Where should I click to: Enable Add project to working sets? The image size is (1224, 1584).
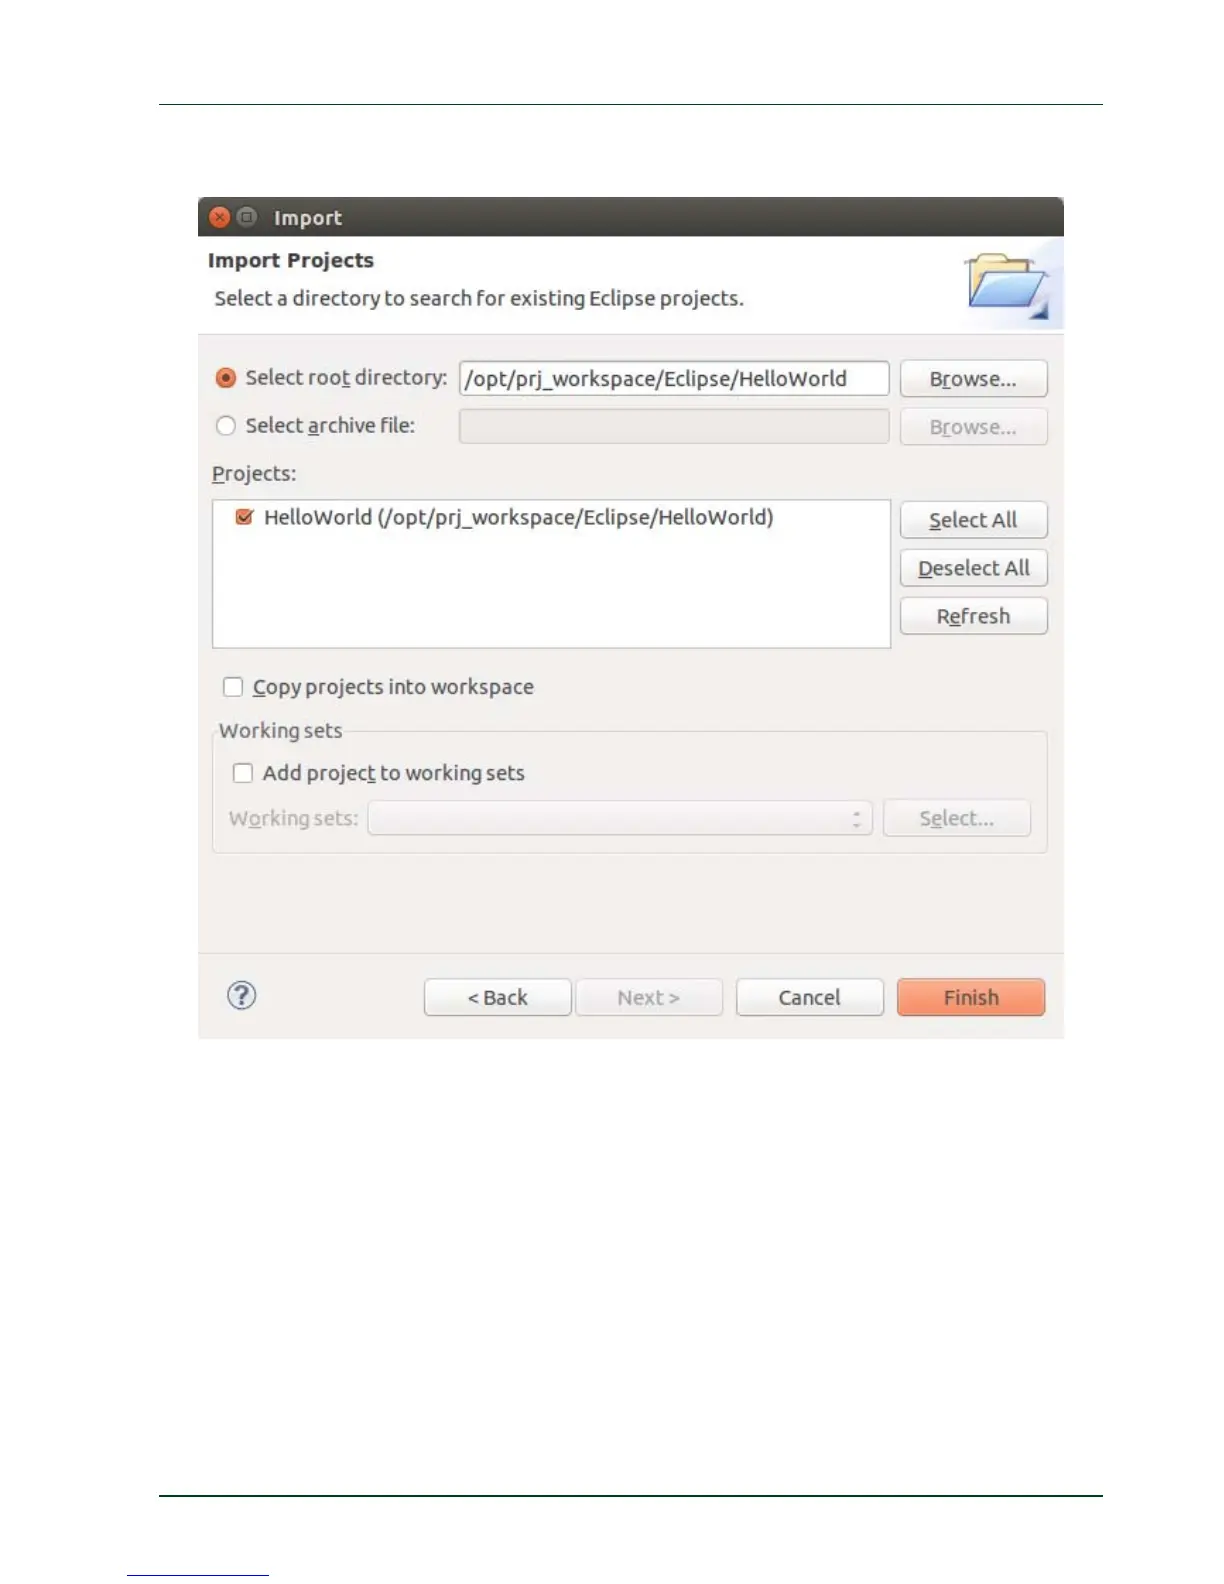(243, 773)
